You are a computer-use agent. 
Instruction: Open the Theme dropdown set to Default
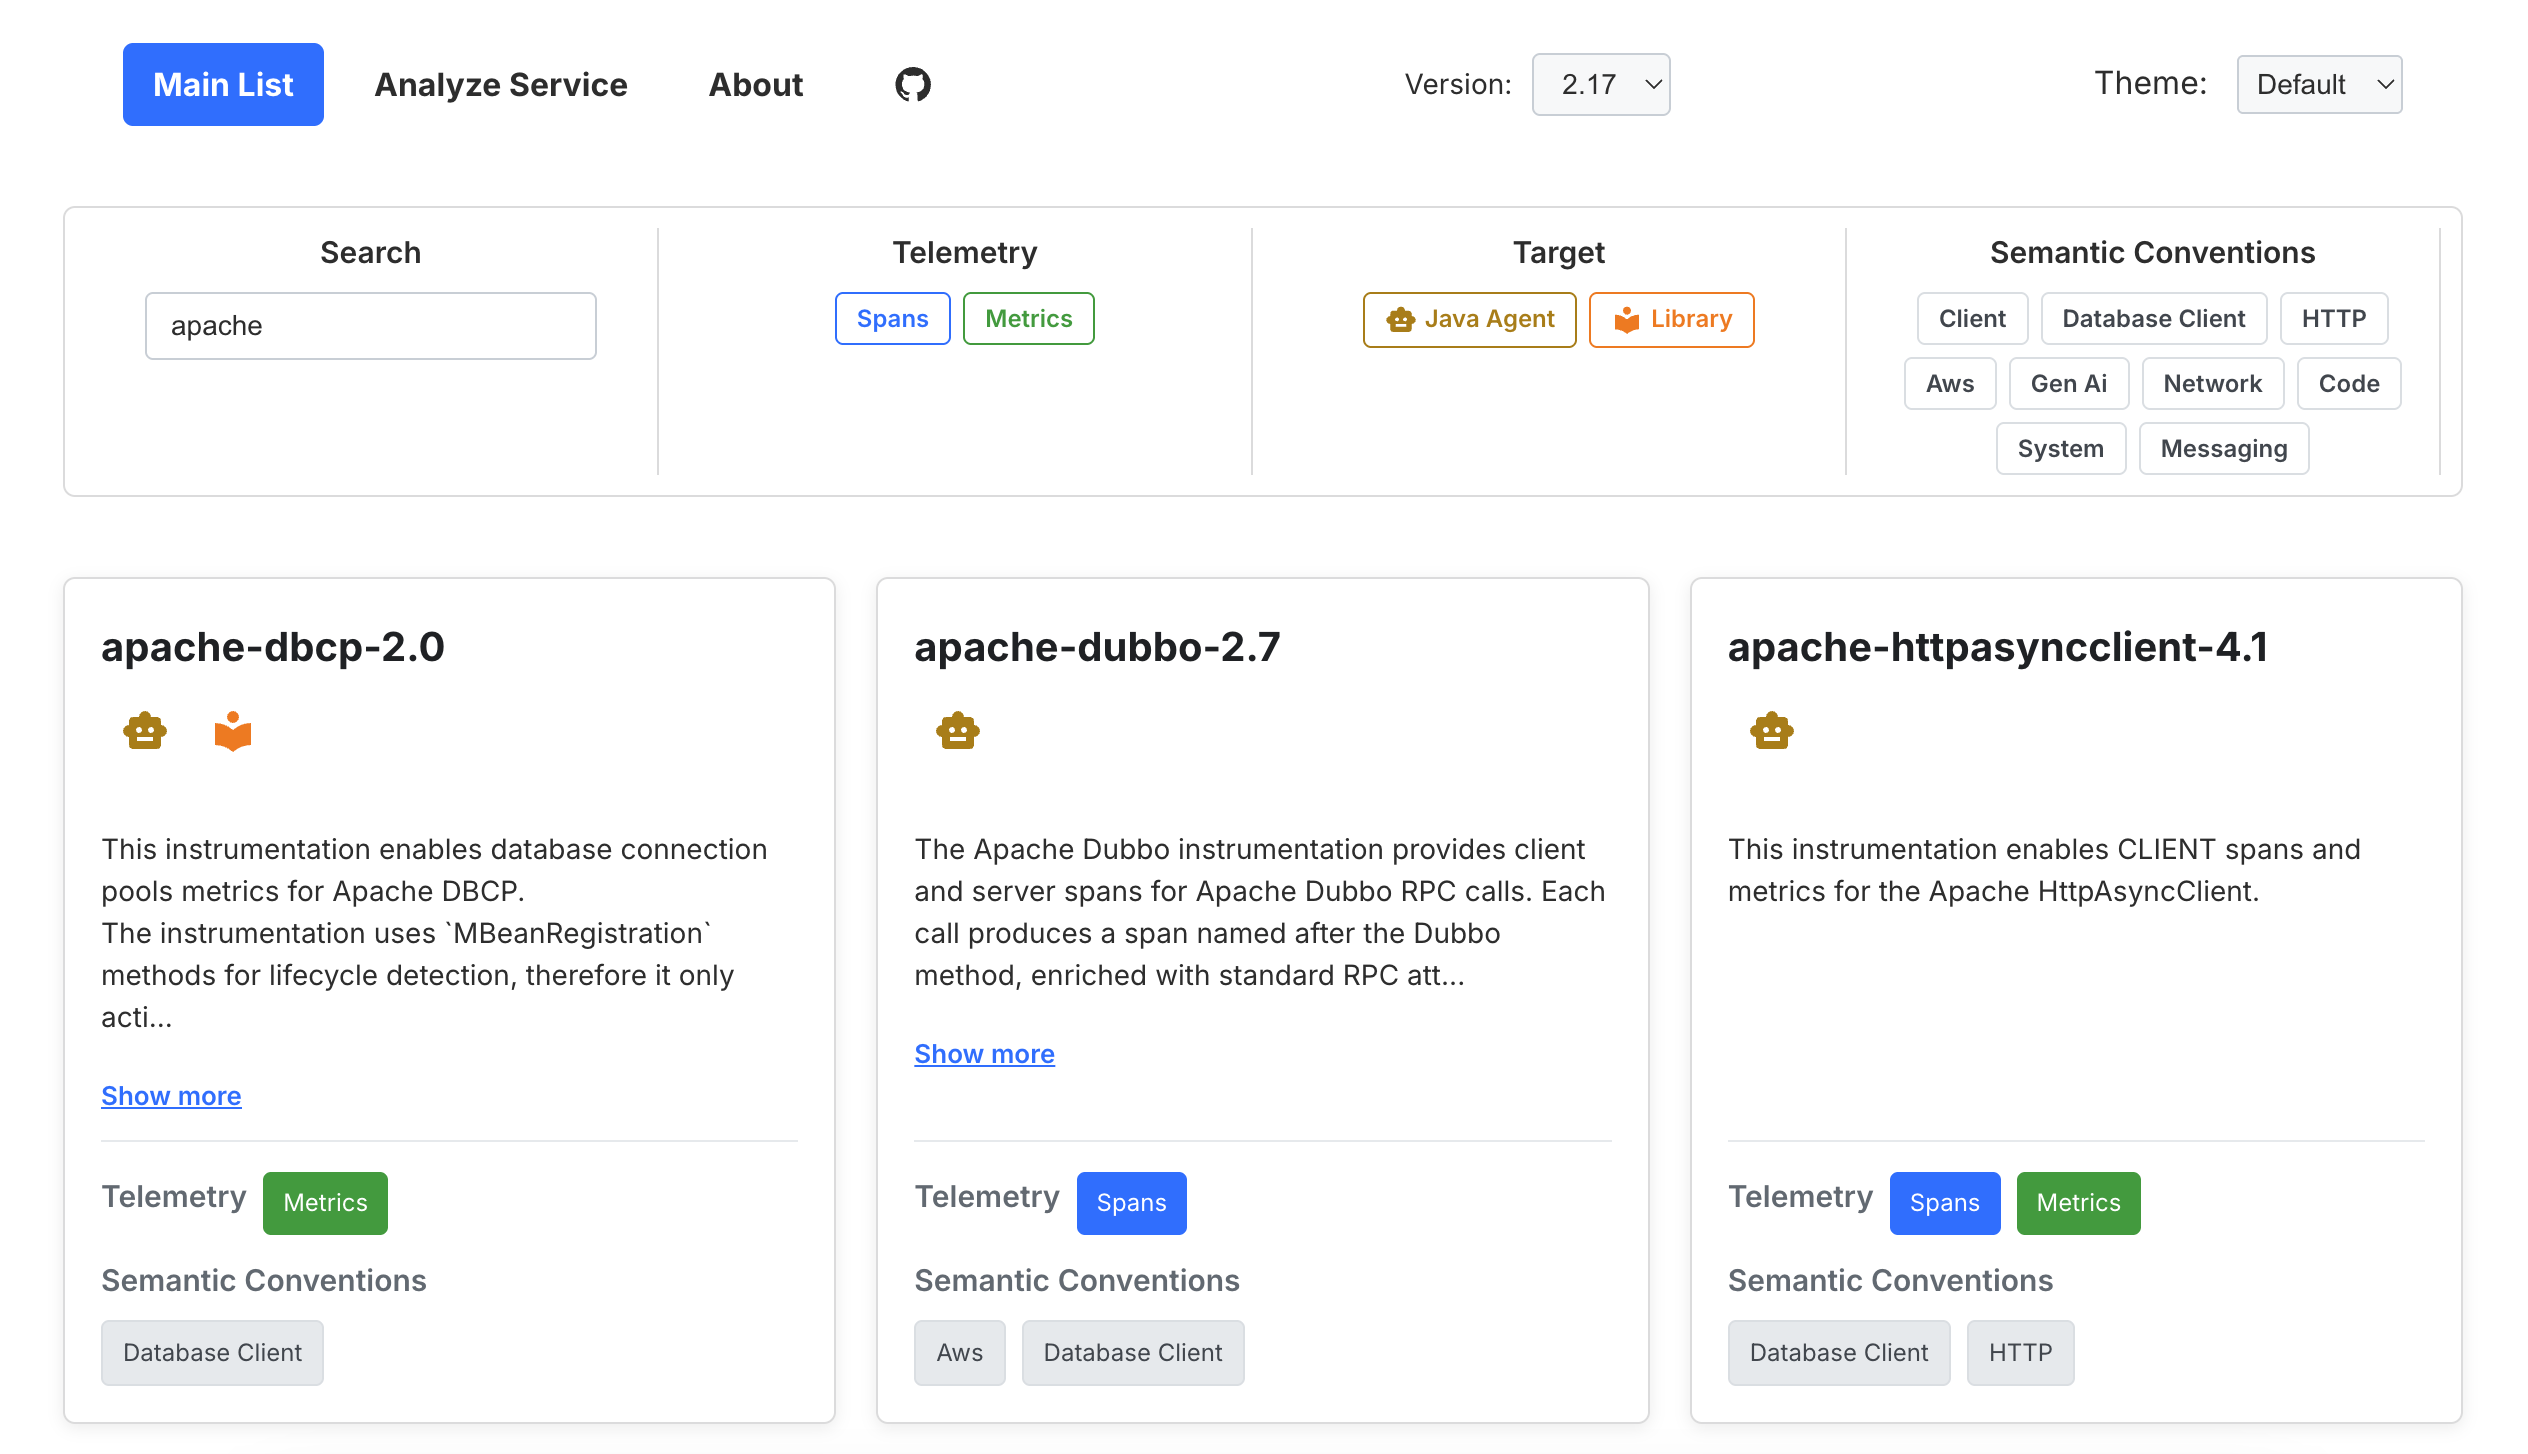(2318, 85)
